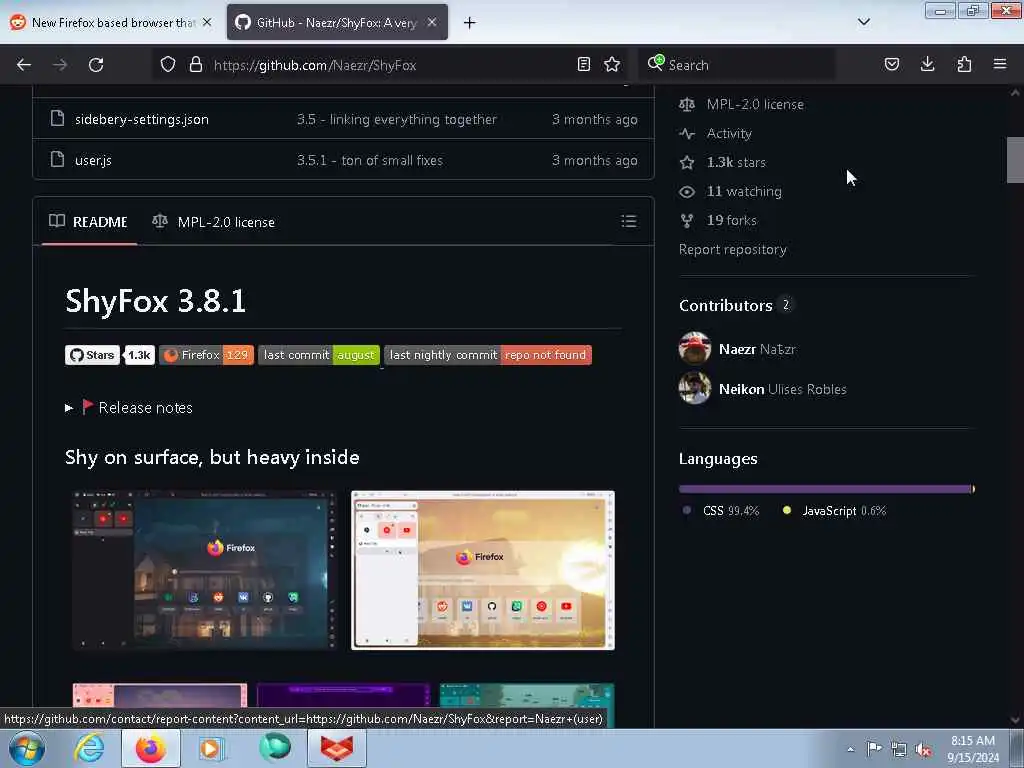Click the 'last commit august' badge

pos(319,355)
